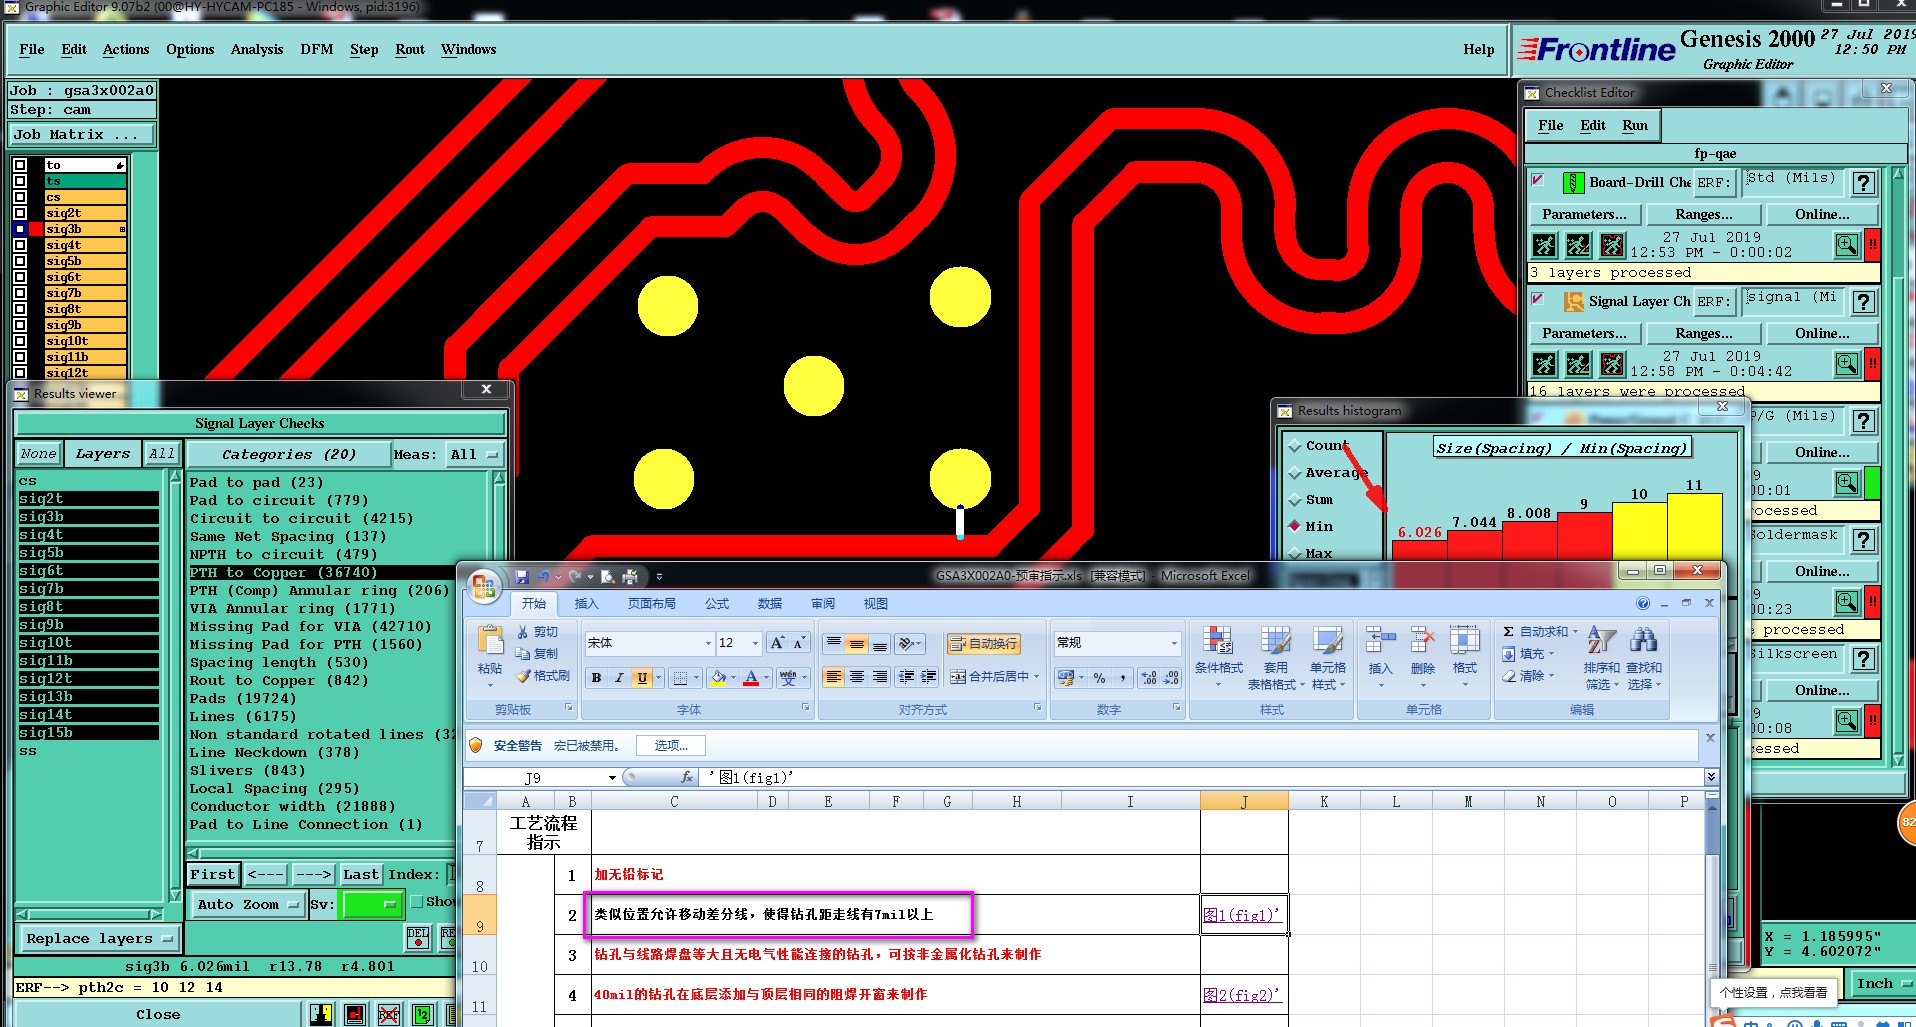Click Paste icon in Excel ribbon

coord(490,640)
